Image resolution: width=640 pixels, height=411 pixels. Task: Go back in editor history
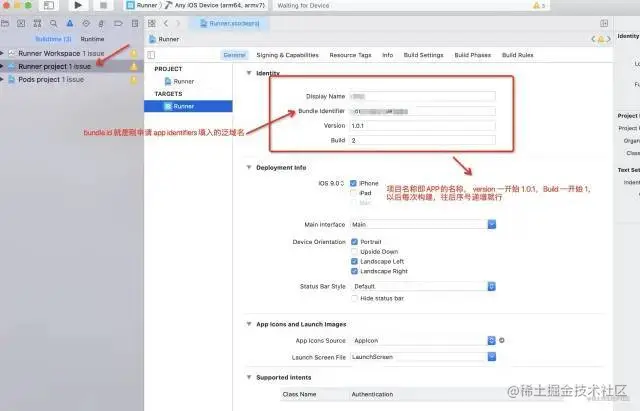(166, 23)
